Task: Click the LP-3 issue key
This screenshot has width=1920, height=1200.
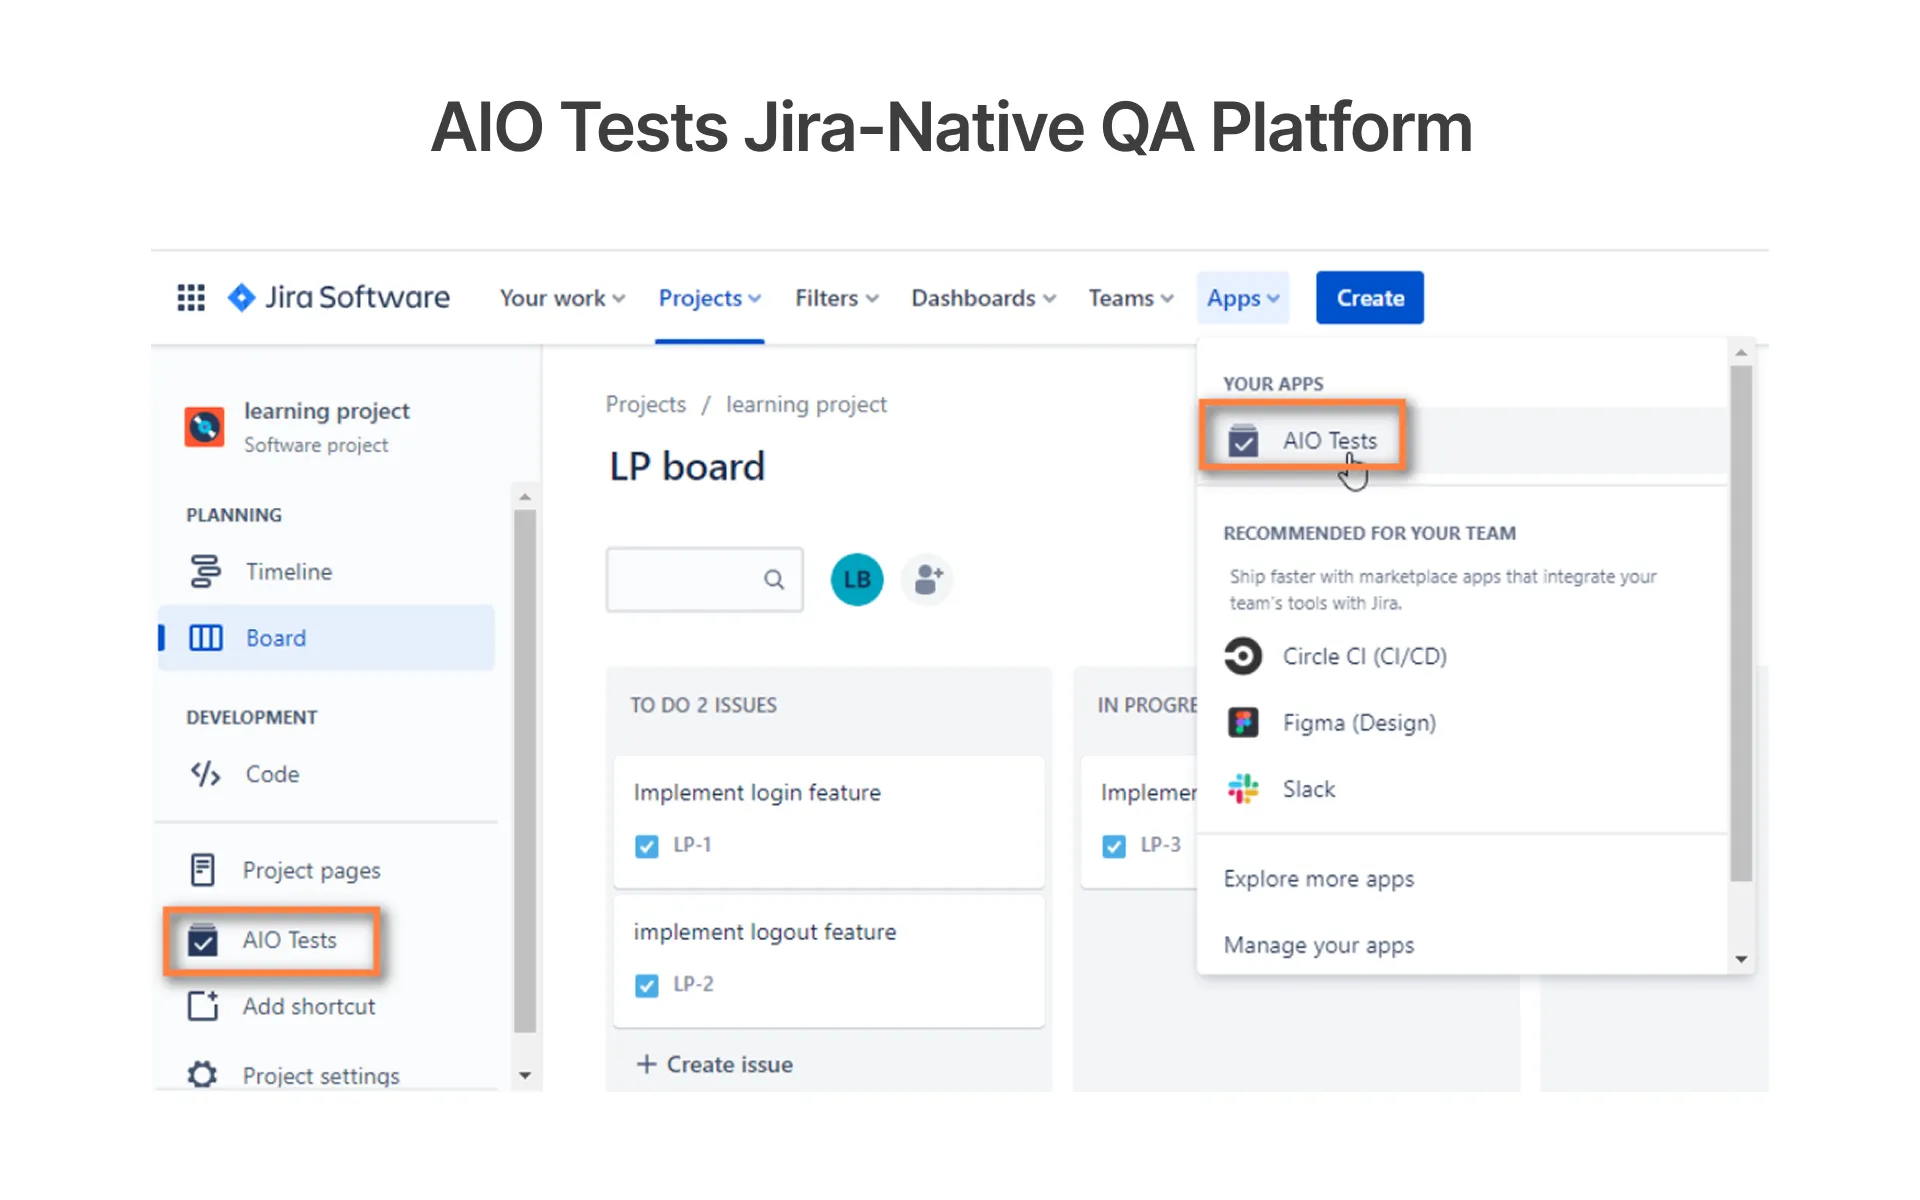Action: [x=1160, y=845]
